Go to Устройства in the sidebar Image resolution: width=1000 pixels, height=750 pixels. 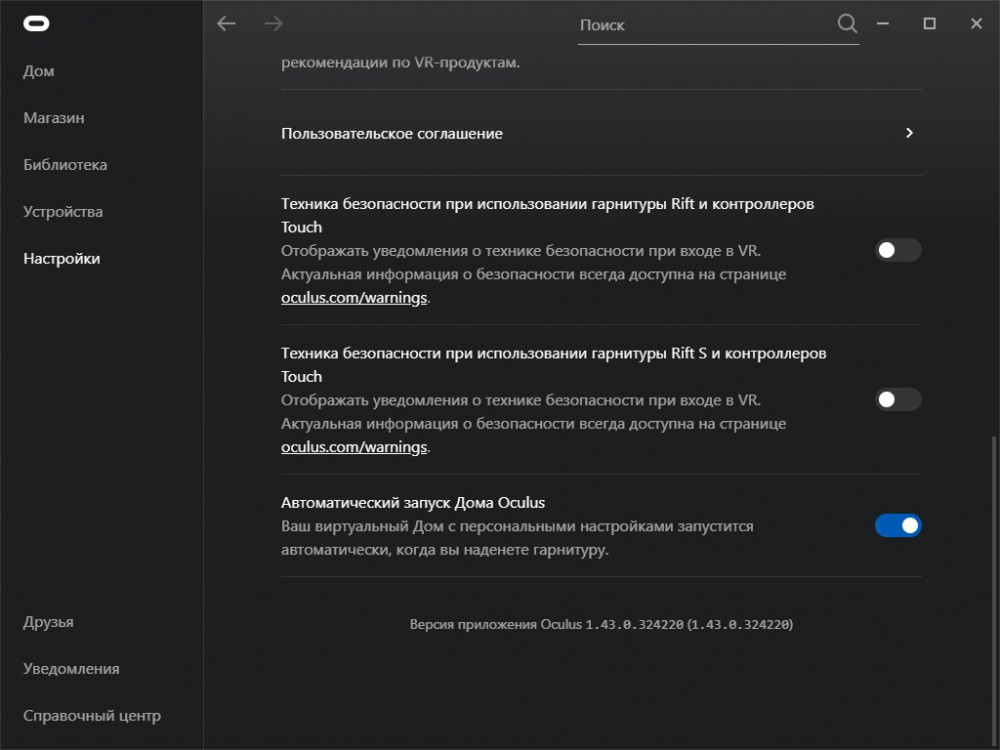[x=63, y=212]
